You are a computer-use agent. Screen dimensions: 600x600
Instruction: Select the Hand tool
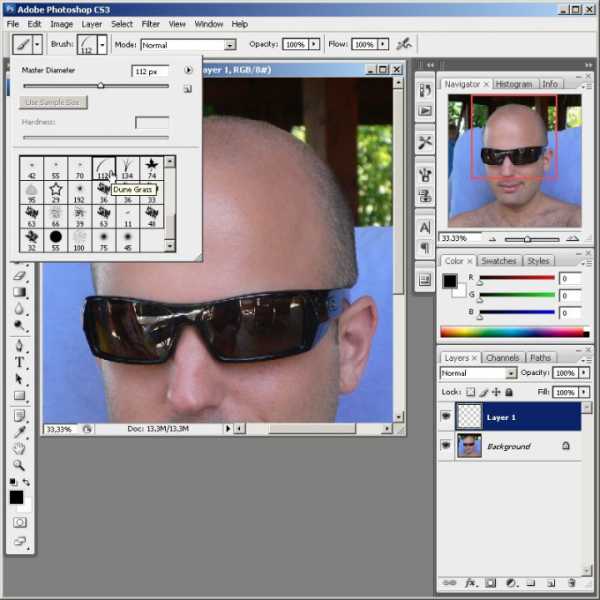point(19,448)
